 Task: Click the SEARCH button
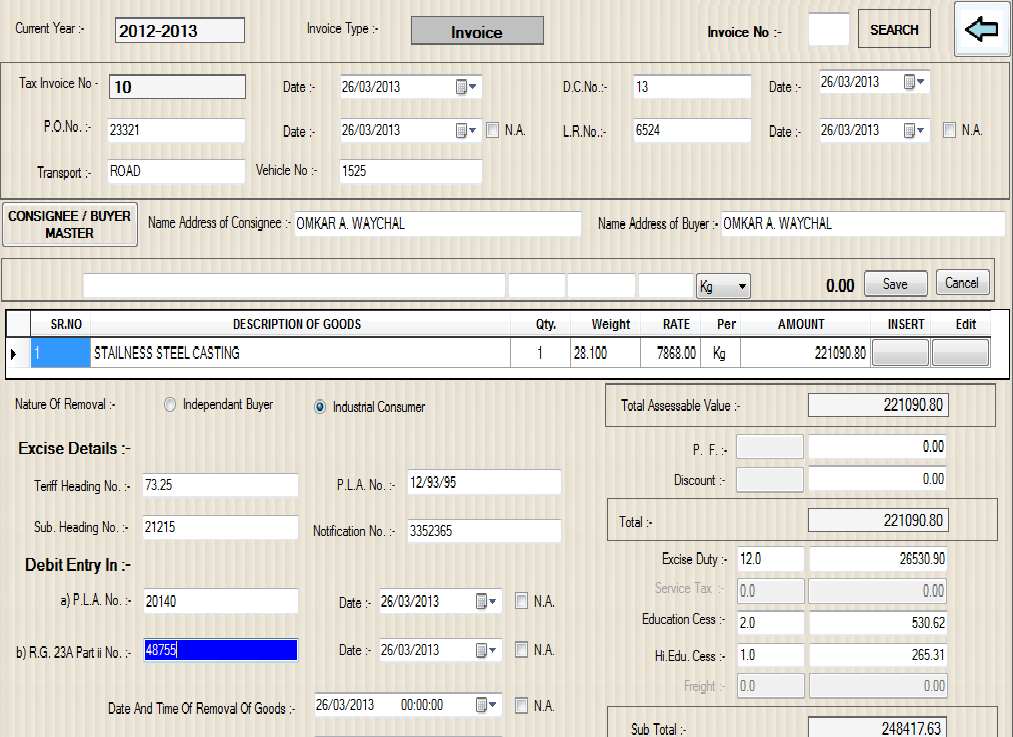click(894, 29)
